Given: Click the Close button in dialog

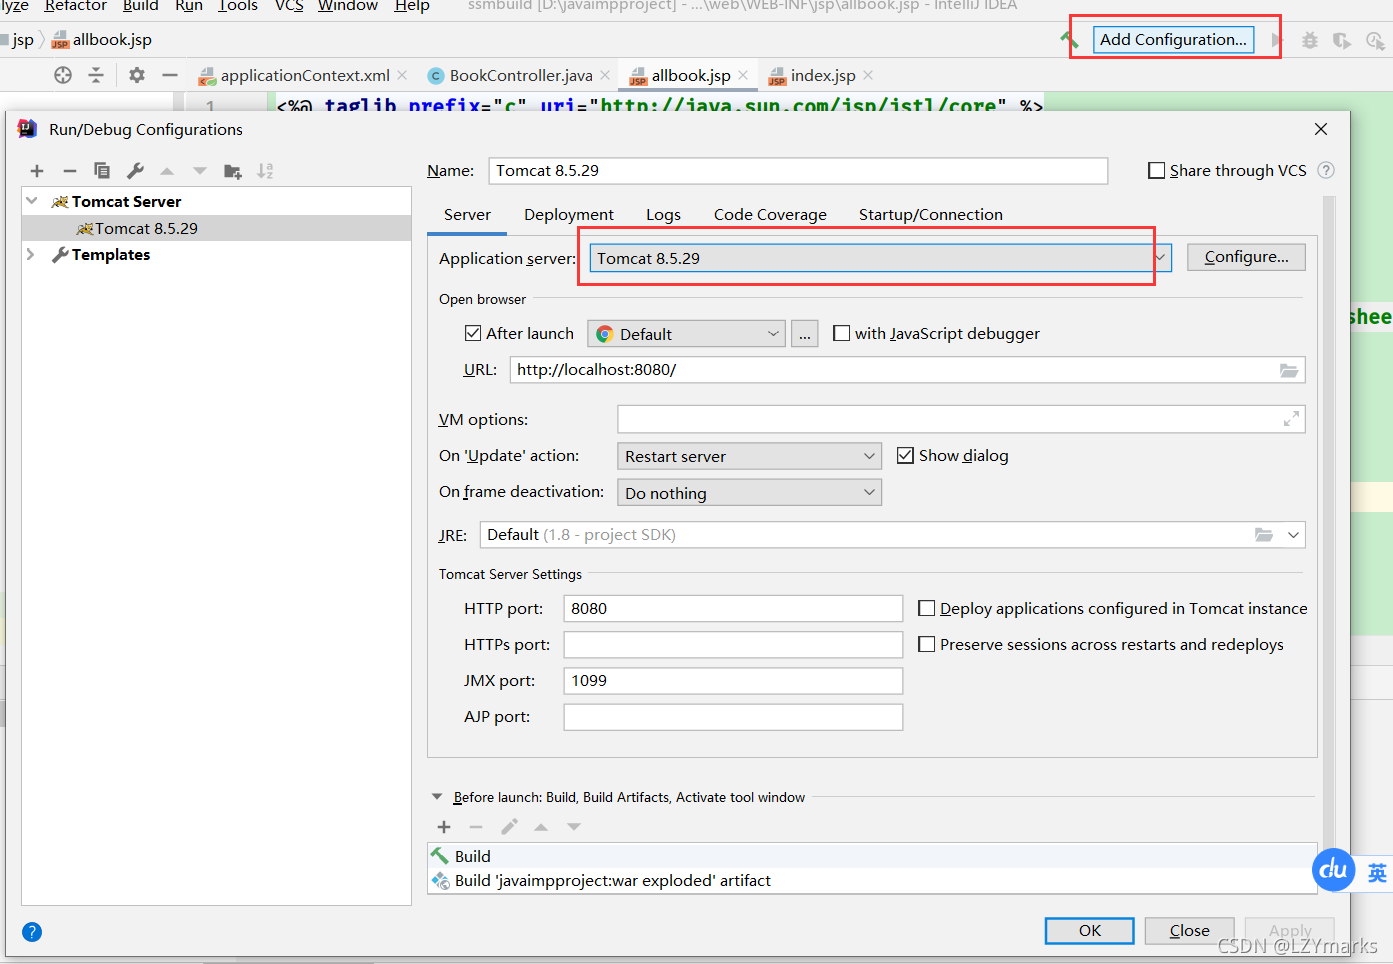Looking at the screenshot, I should coord(1189,930).
